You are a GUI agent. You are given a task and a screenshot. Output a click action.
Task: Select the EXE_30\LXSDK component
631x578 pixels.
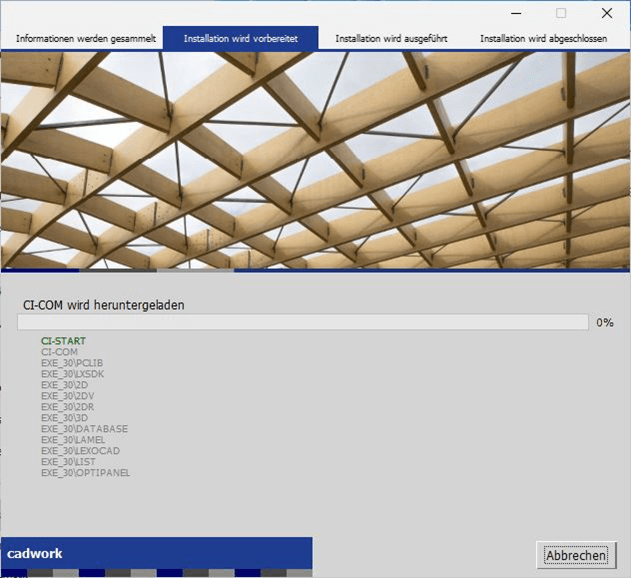72,374
